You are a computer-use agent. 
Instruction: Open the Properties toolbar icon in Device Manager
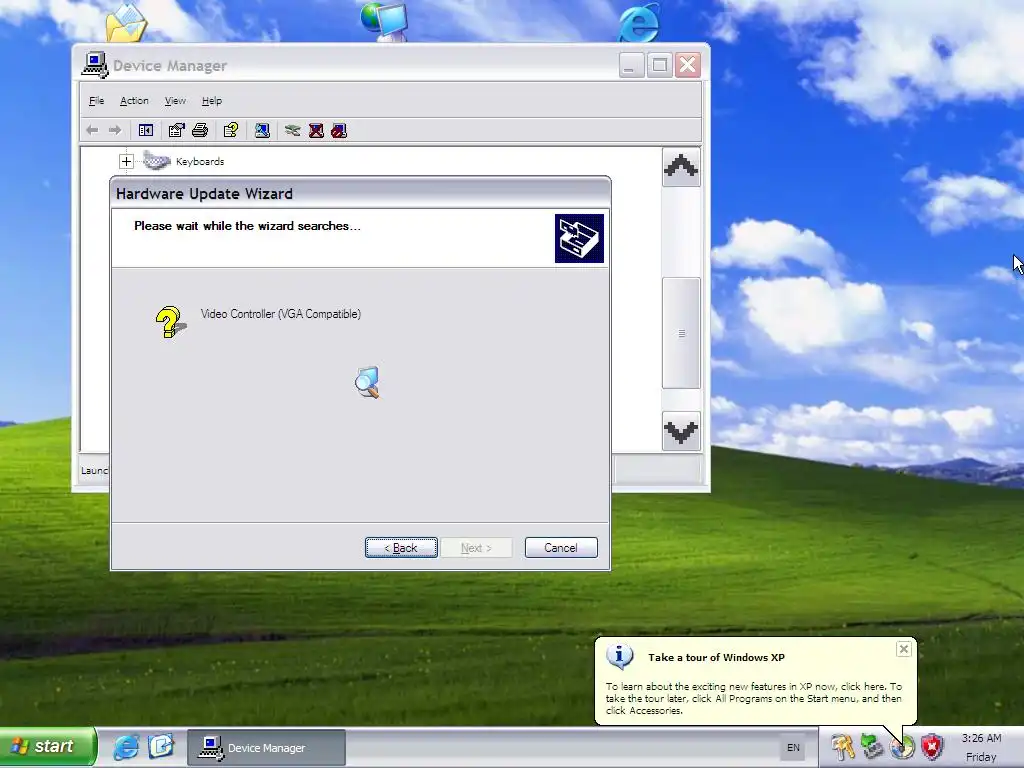[176, 131]
